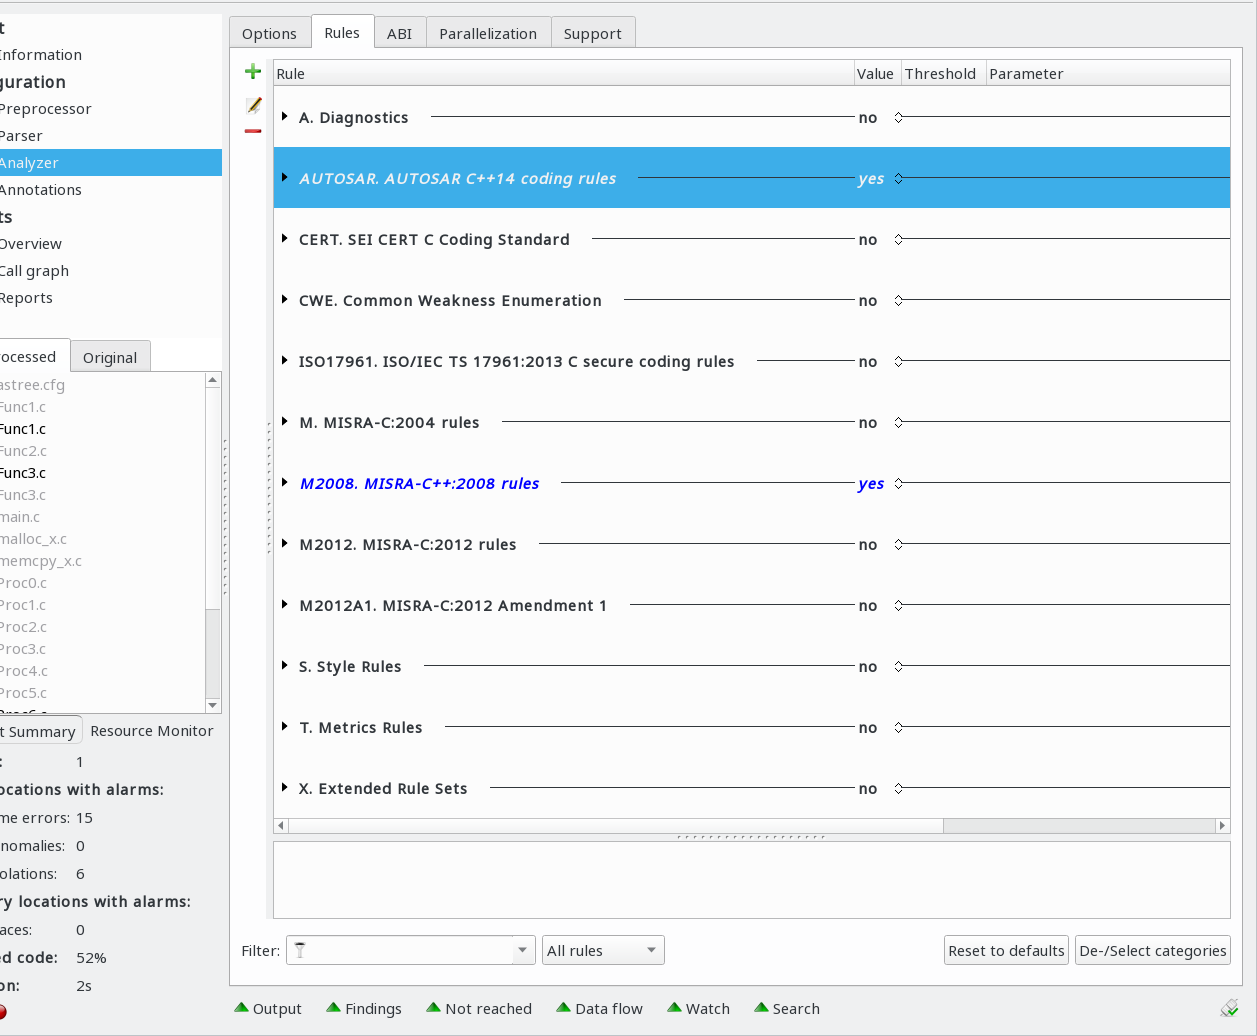Open the Resource Monitor tab
This screenshot has height=1036, width=1257.
[x=152, y=731]
